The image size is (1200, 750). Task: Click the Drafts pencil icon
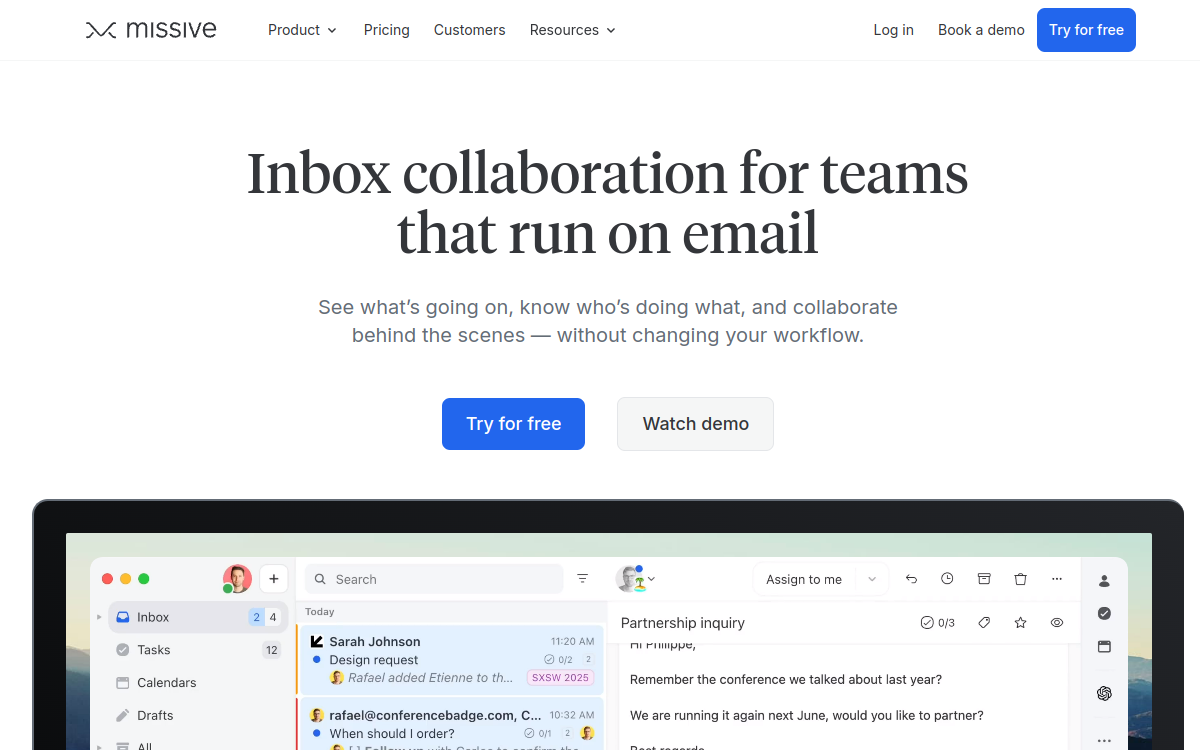[123, 716]
